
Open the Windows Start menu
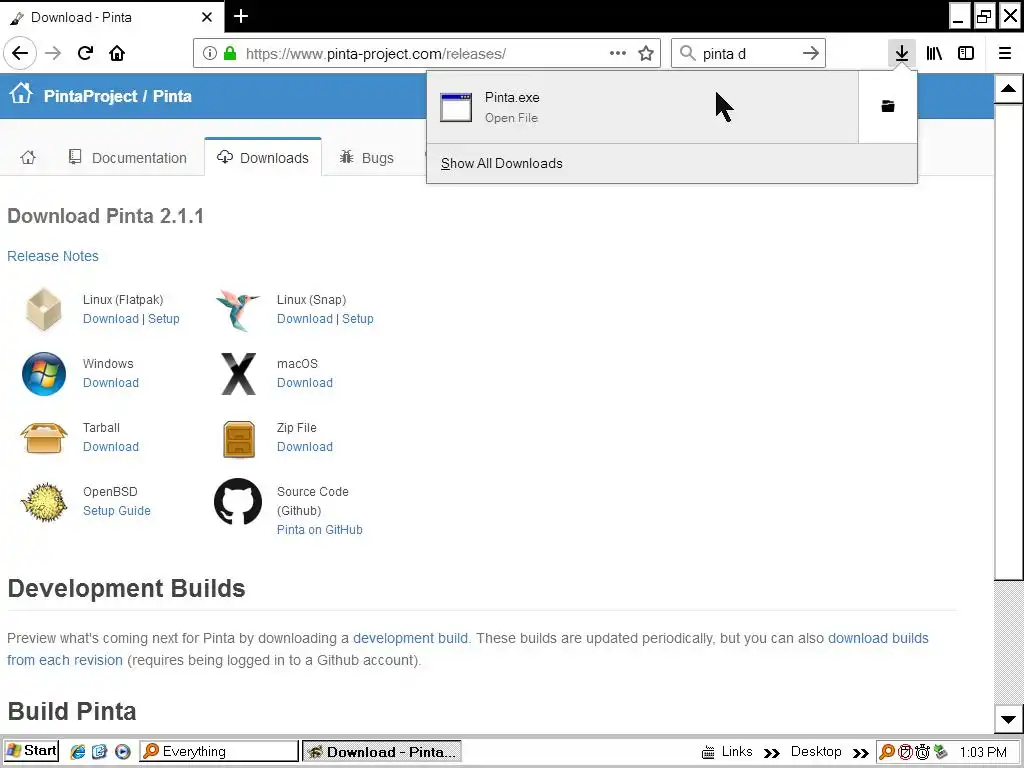(31, 751)
